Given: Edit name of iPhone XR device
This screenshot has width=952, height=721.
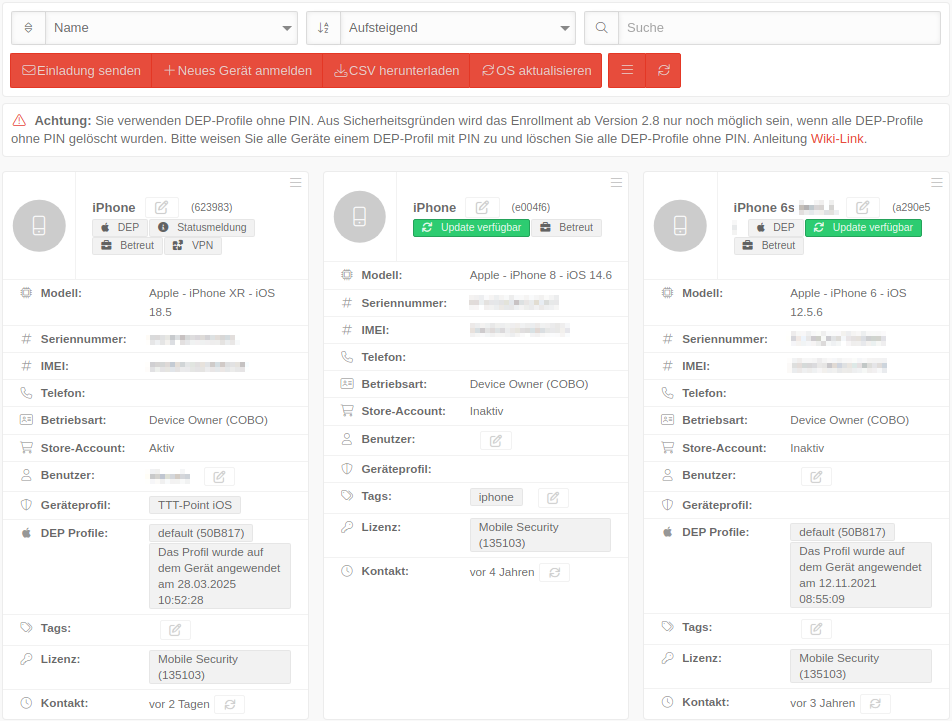Looking at the screenshot, I should (x=162, y=207).
